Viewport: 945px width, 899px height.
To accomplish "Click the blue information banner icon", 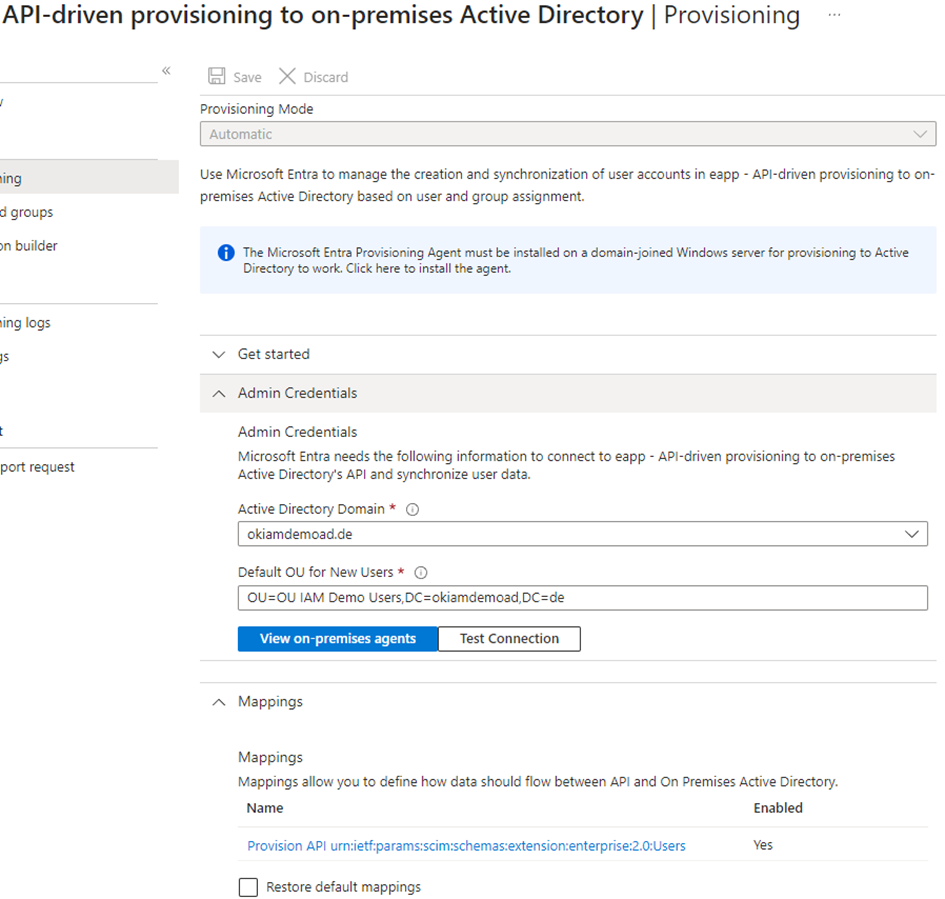I will [226, 253].
